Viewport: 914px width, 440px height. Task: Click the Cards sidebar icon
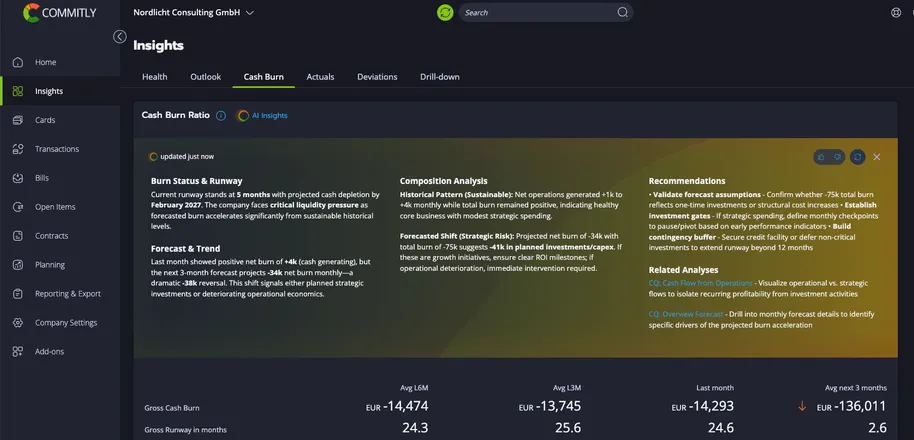[x=18, y=120]
